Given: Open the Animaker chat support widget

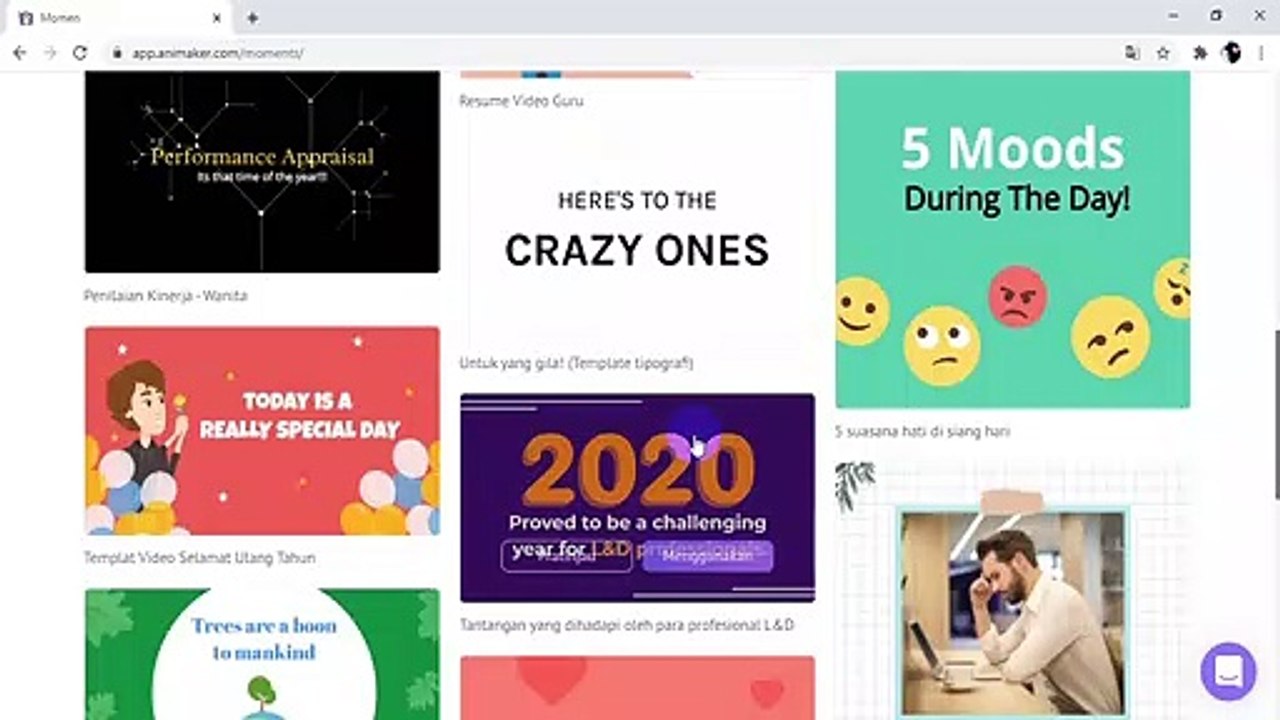Looking at the screenshot, I should [1228, 671].
